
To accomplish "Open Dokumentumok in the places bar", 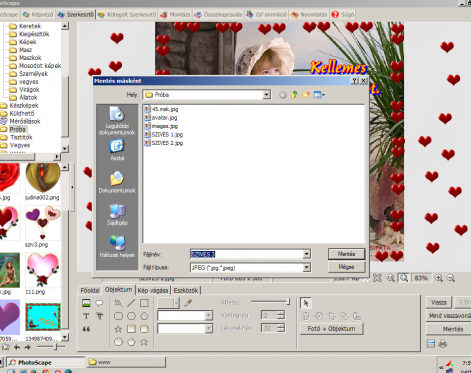I will (117, 182).
